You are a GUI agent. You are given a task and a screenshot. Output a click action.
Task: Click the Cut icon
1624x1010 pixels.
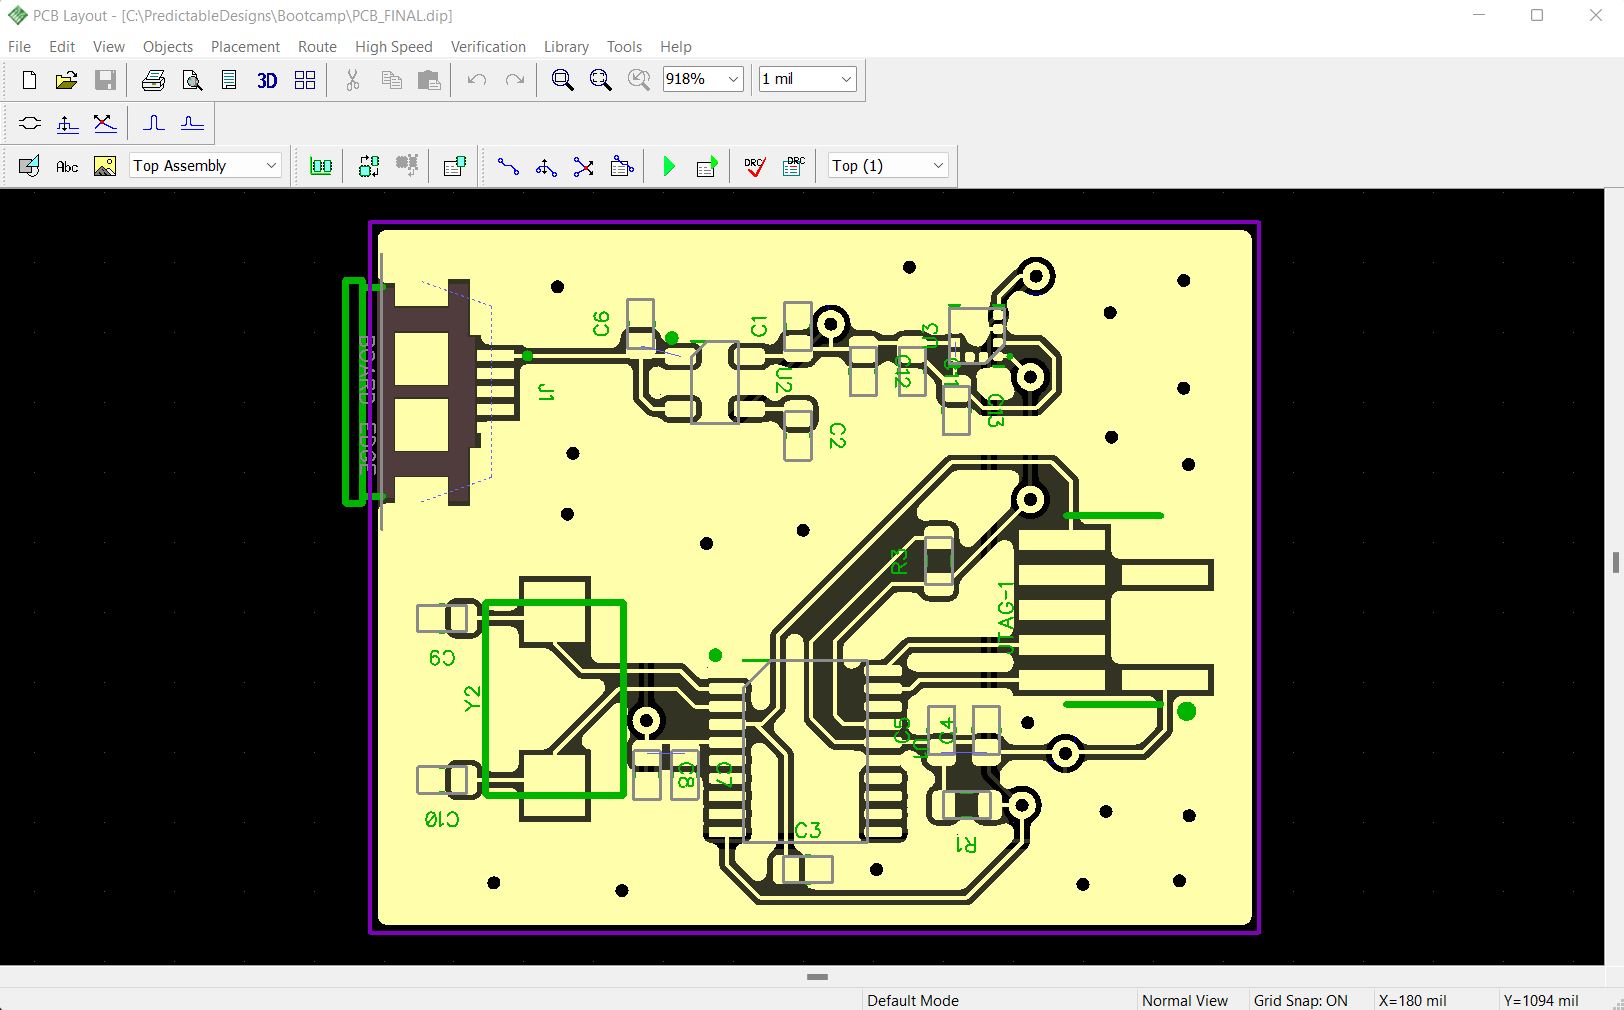tap(351, 80)
